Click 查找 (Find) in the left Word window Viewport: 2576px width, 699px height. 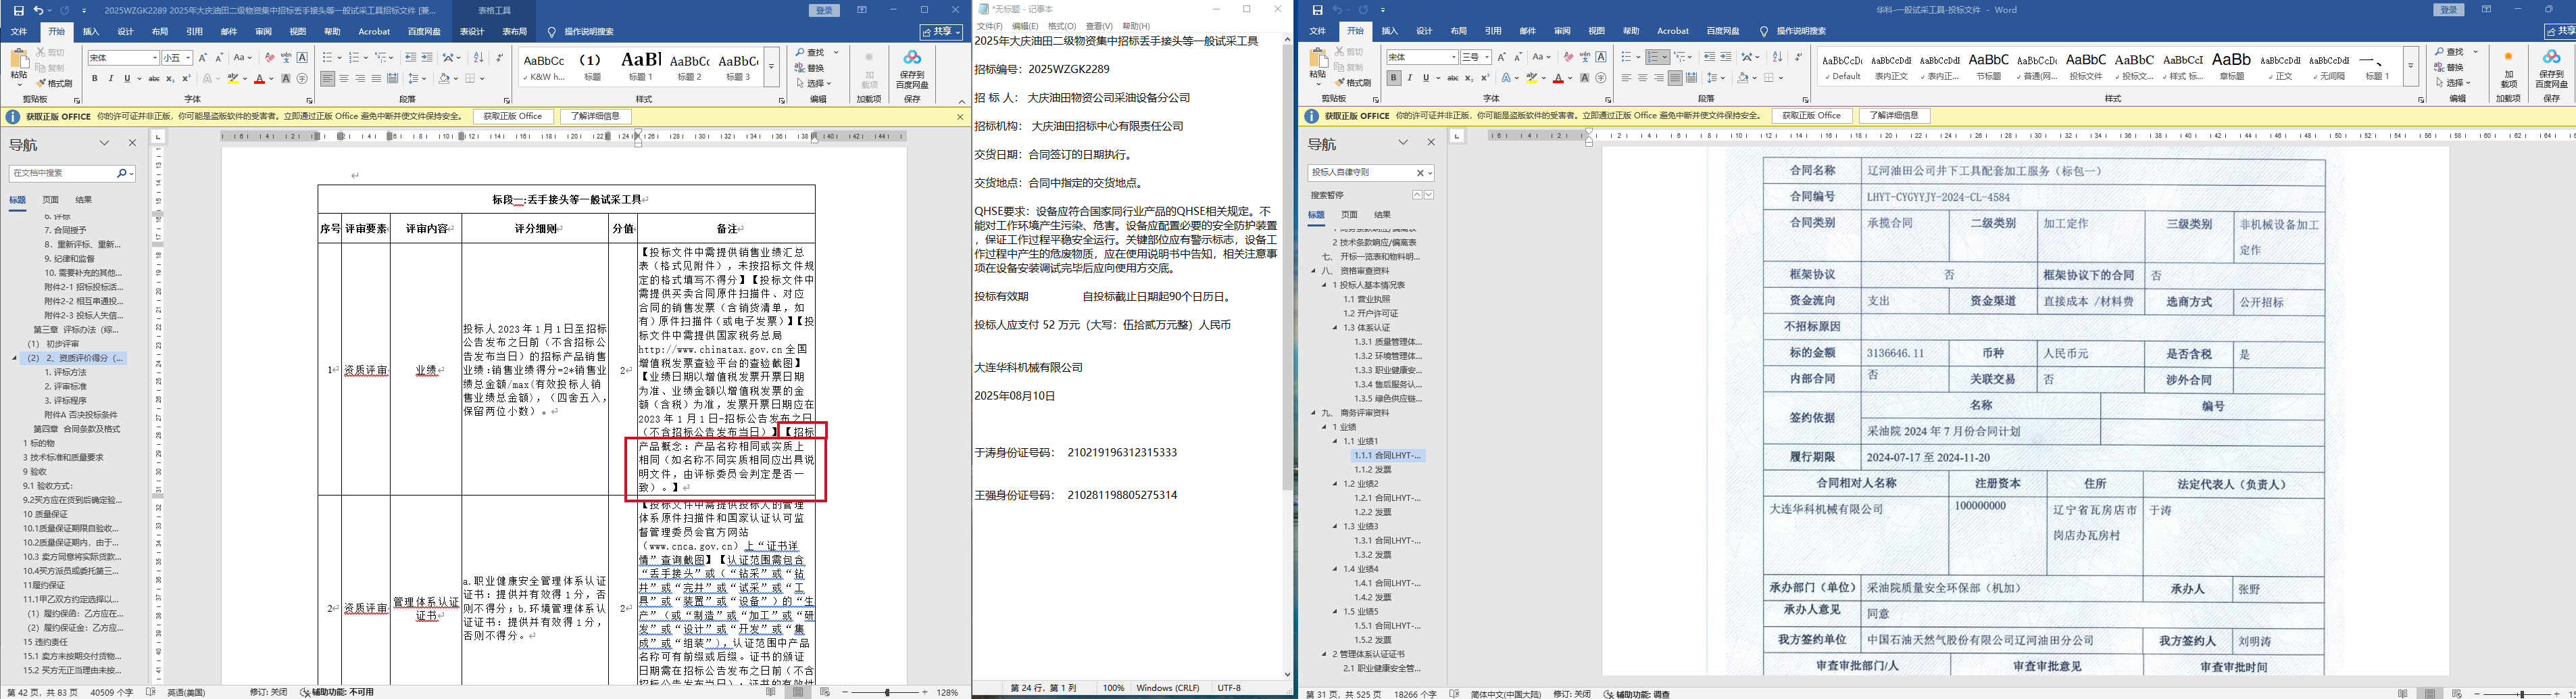coord(810,52)
